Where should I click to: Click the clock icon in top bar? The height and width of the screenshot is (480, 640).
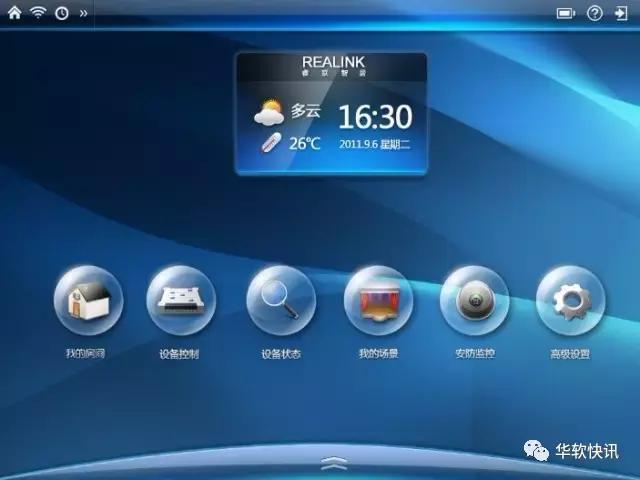(62, 13)
